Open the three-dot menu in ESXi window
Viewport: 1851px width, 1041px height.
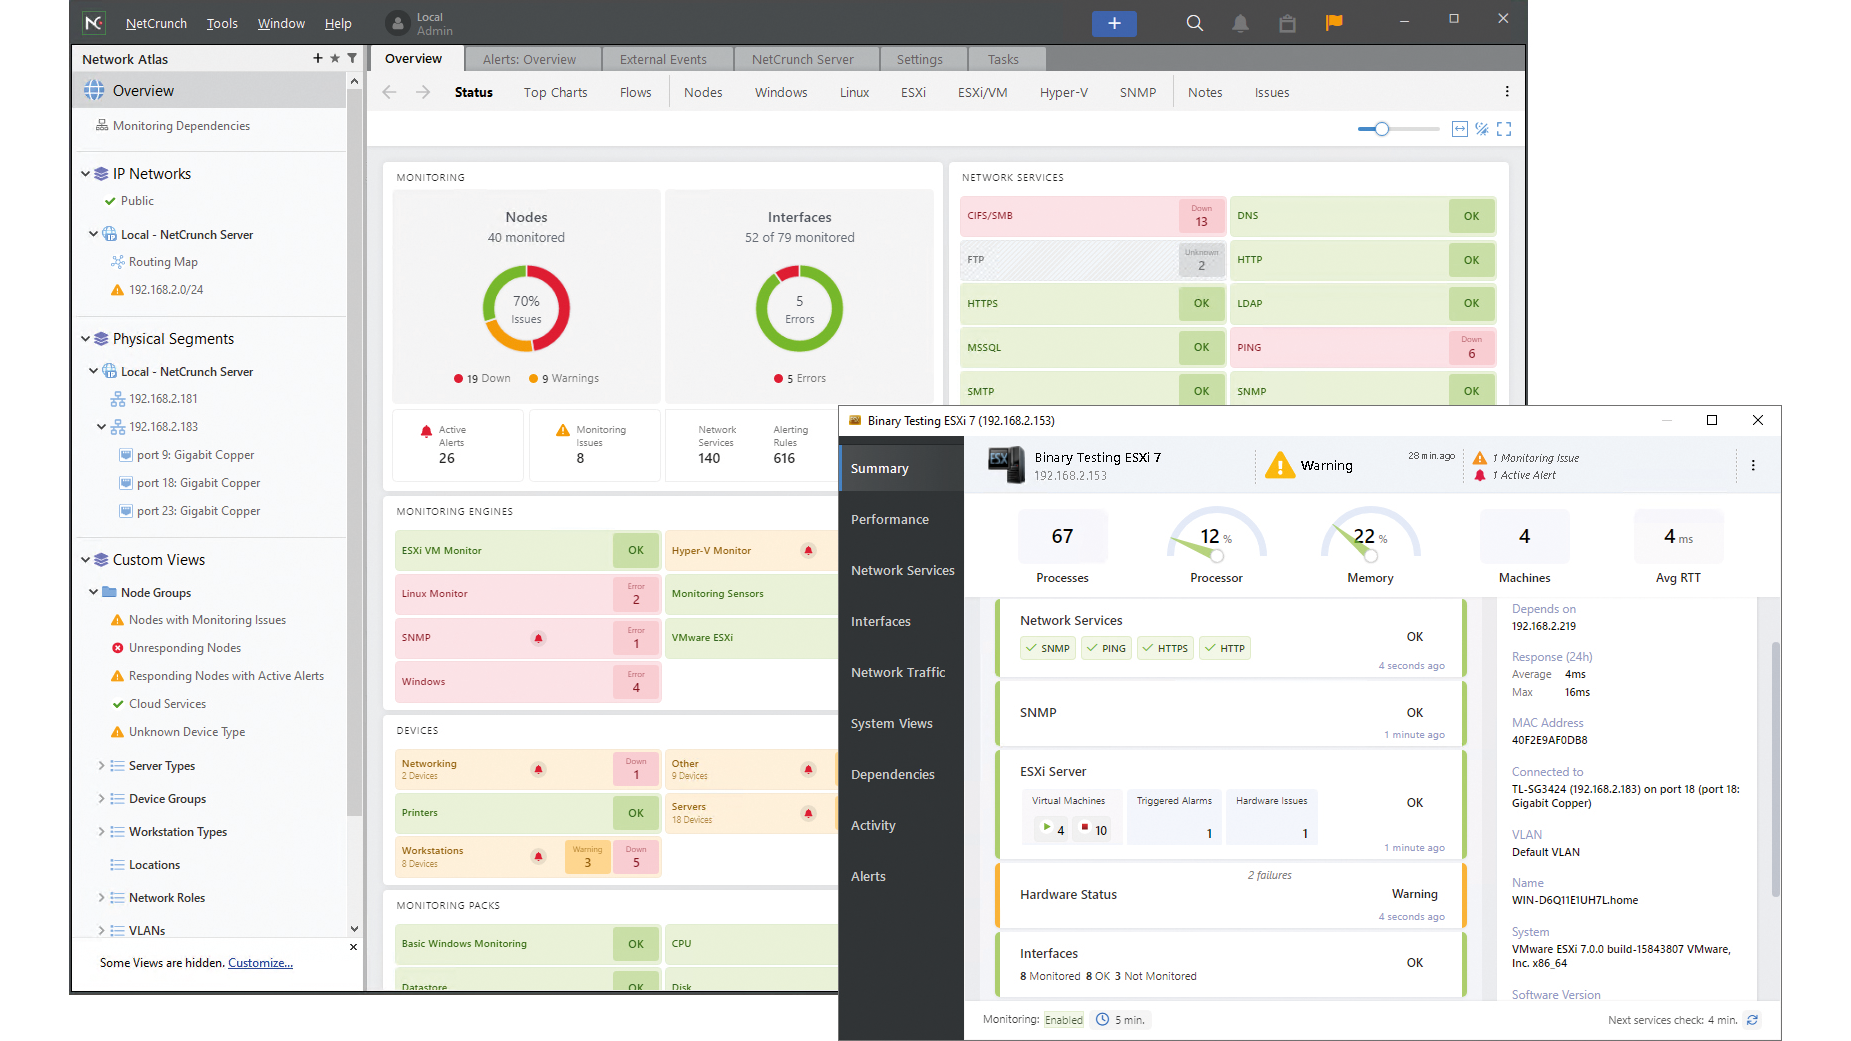[x=1753, y=465]
